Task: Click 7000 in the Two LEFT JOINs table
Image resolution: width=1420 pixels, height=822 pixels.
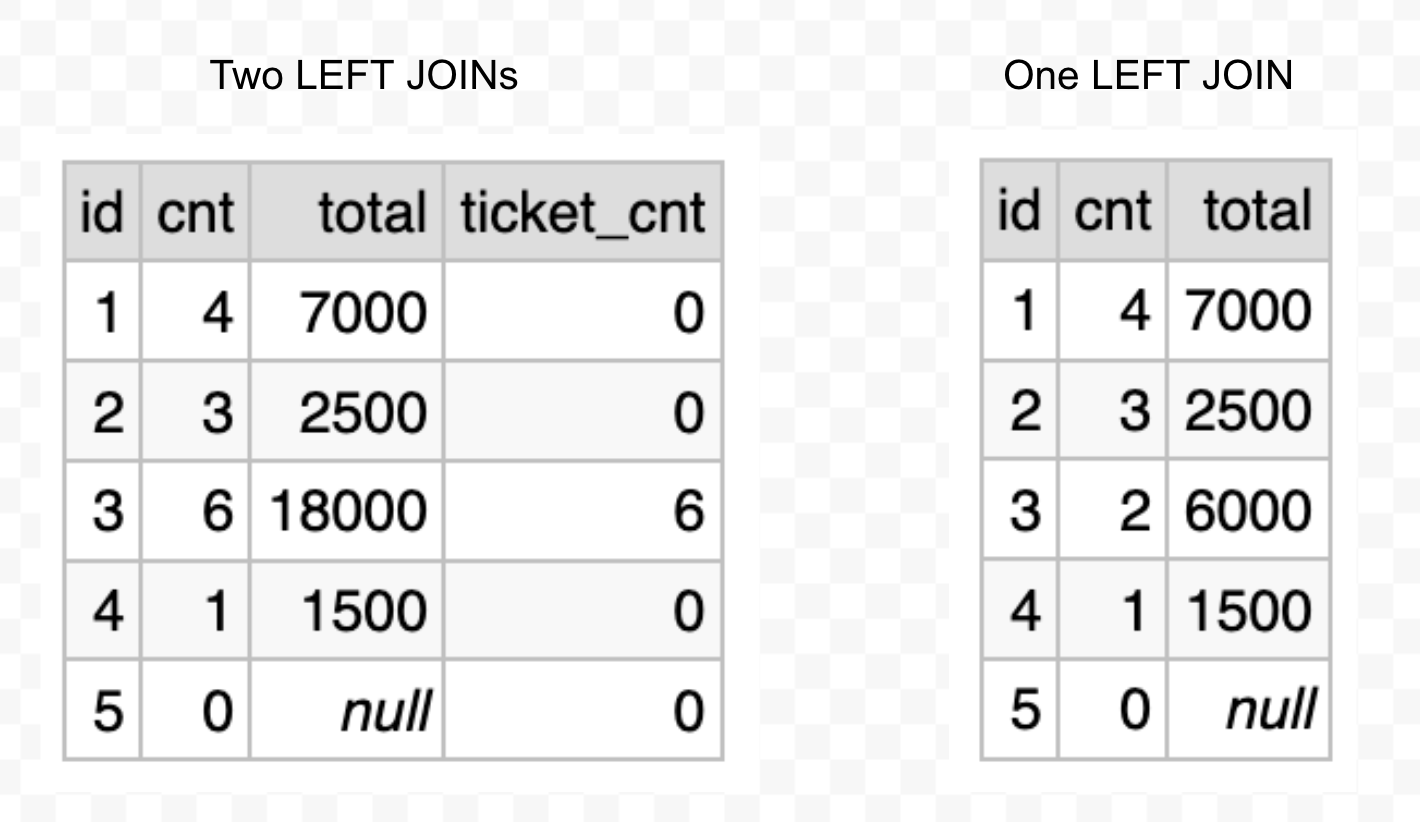Action: 362,312
